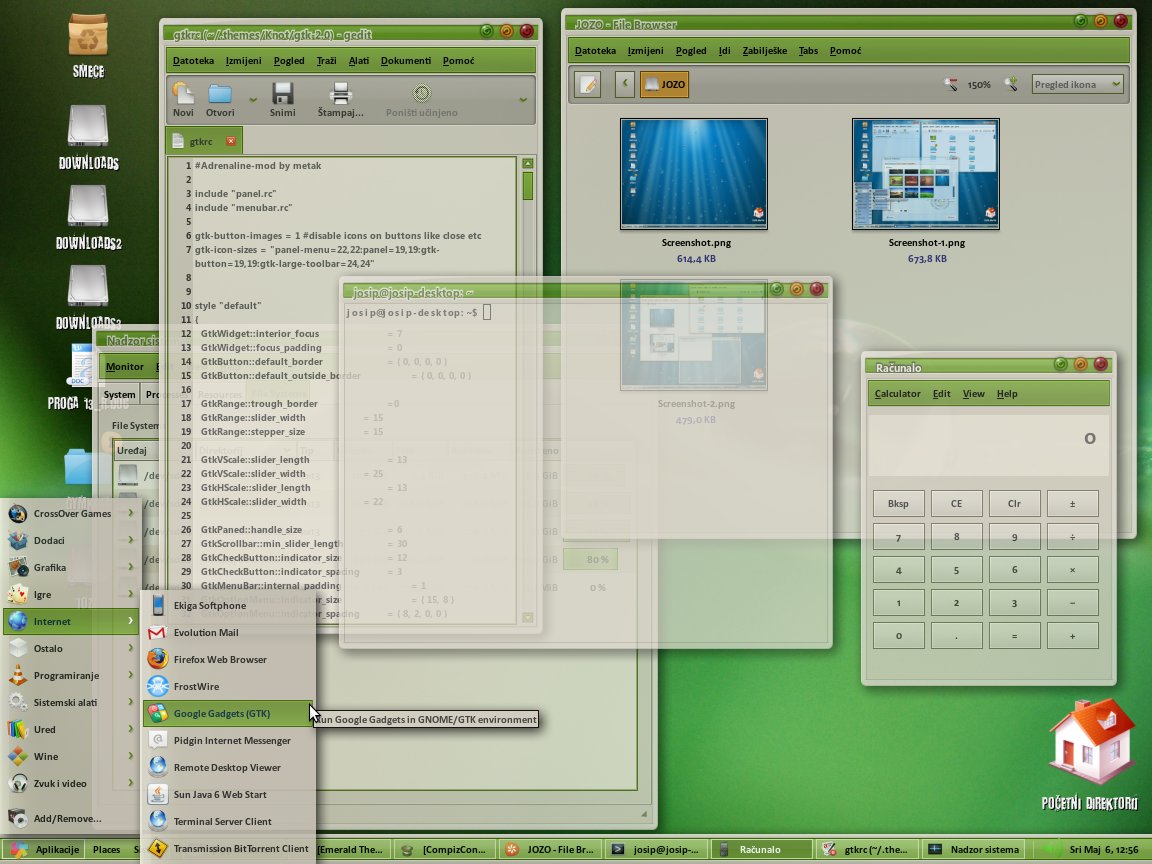This screenshot has height=864, width=1152.
Task: Launch FrostWire from the Internet menu
Action: pyautogui.click(x=228, y=686)
